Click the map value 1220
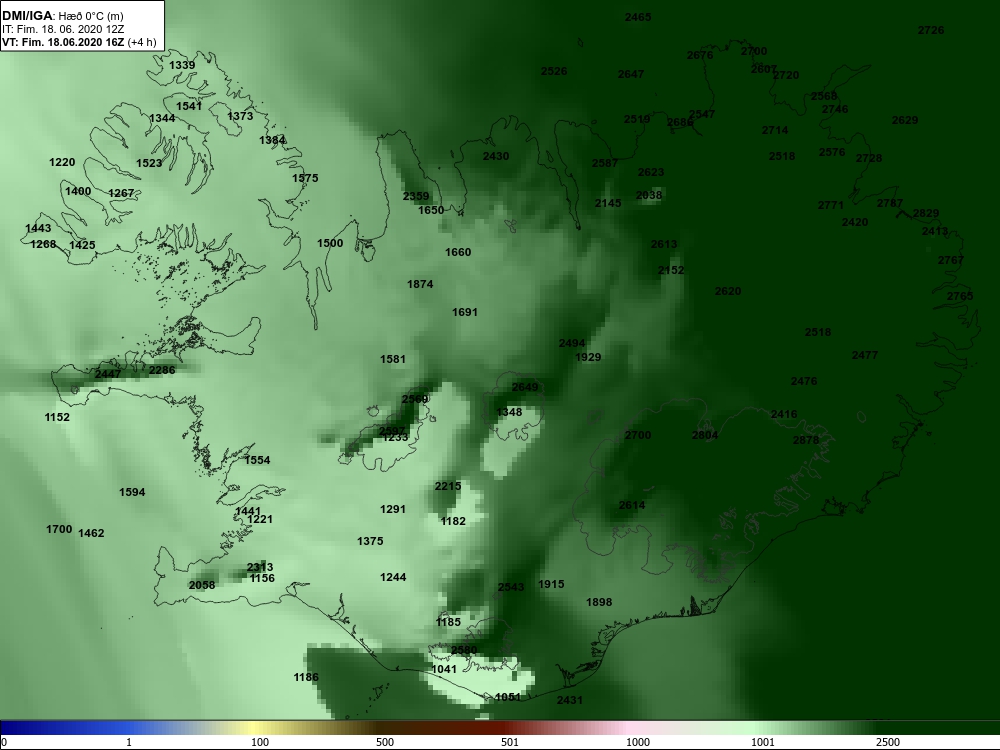The height and width of the screenshot is (750, 1000). (x=62, y=162)
